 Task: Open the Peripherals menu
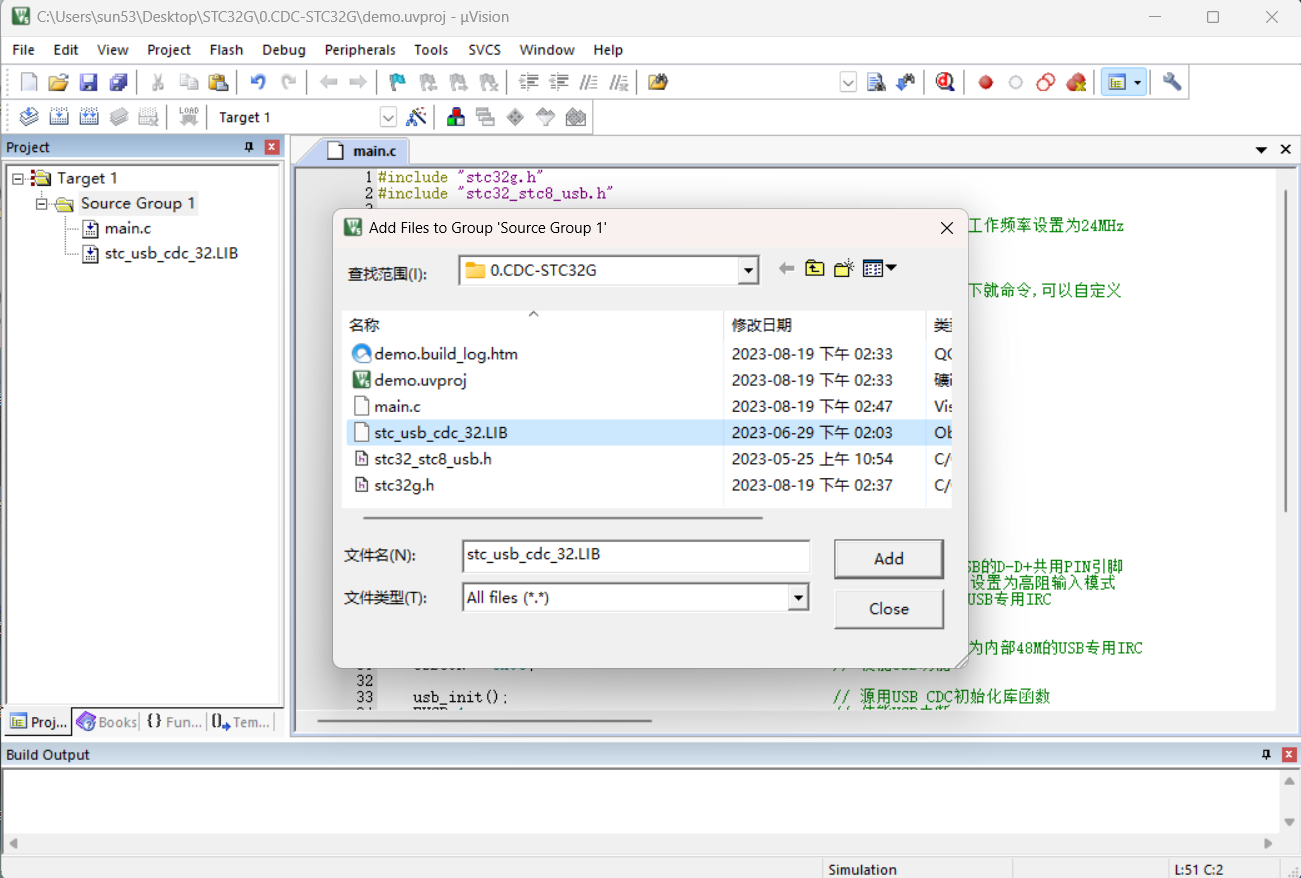(360, 50)
